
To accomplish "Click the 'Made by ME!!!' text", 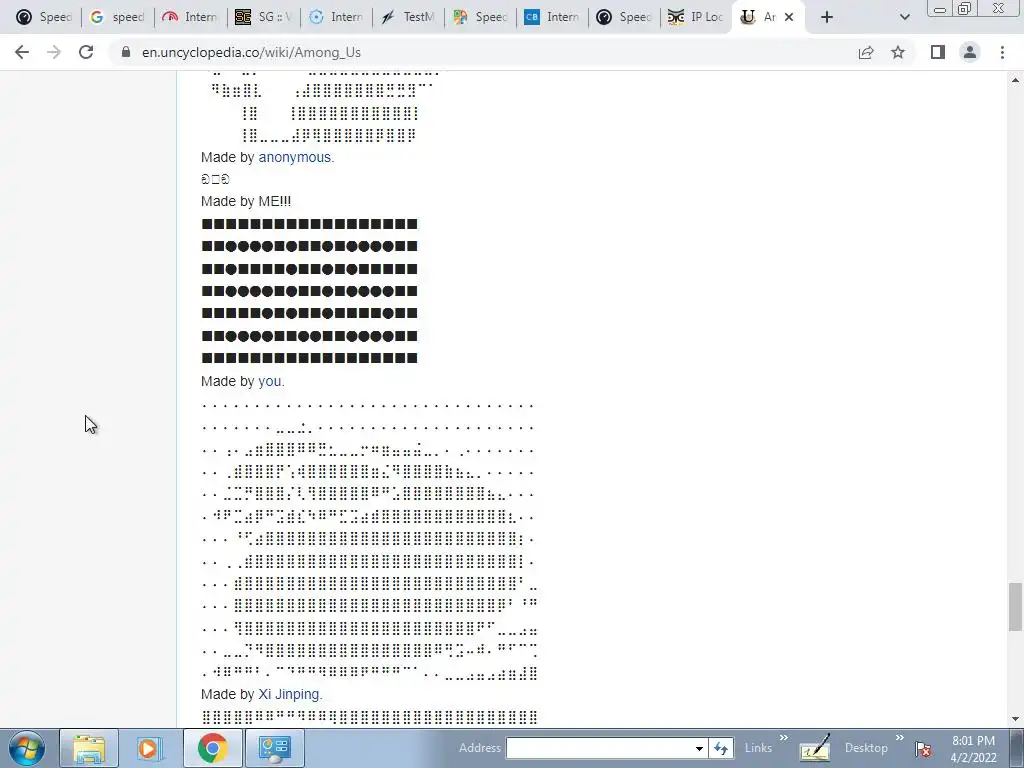I will point(246,201).
